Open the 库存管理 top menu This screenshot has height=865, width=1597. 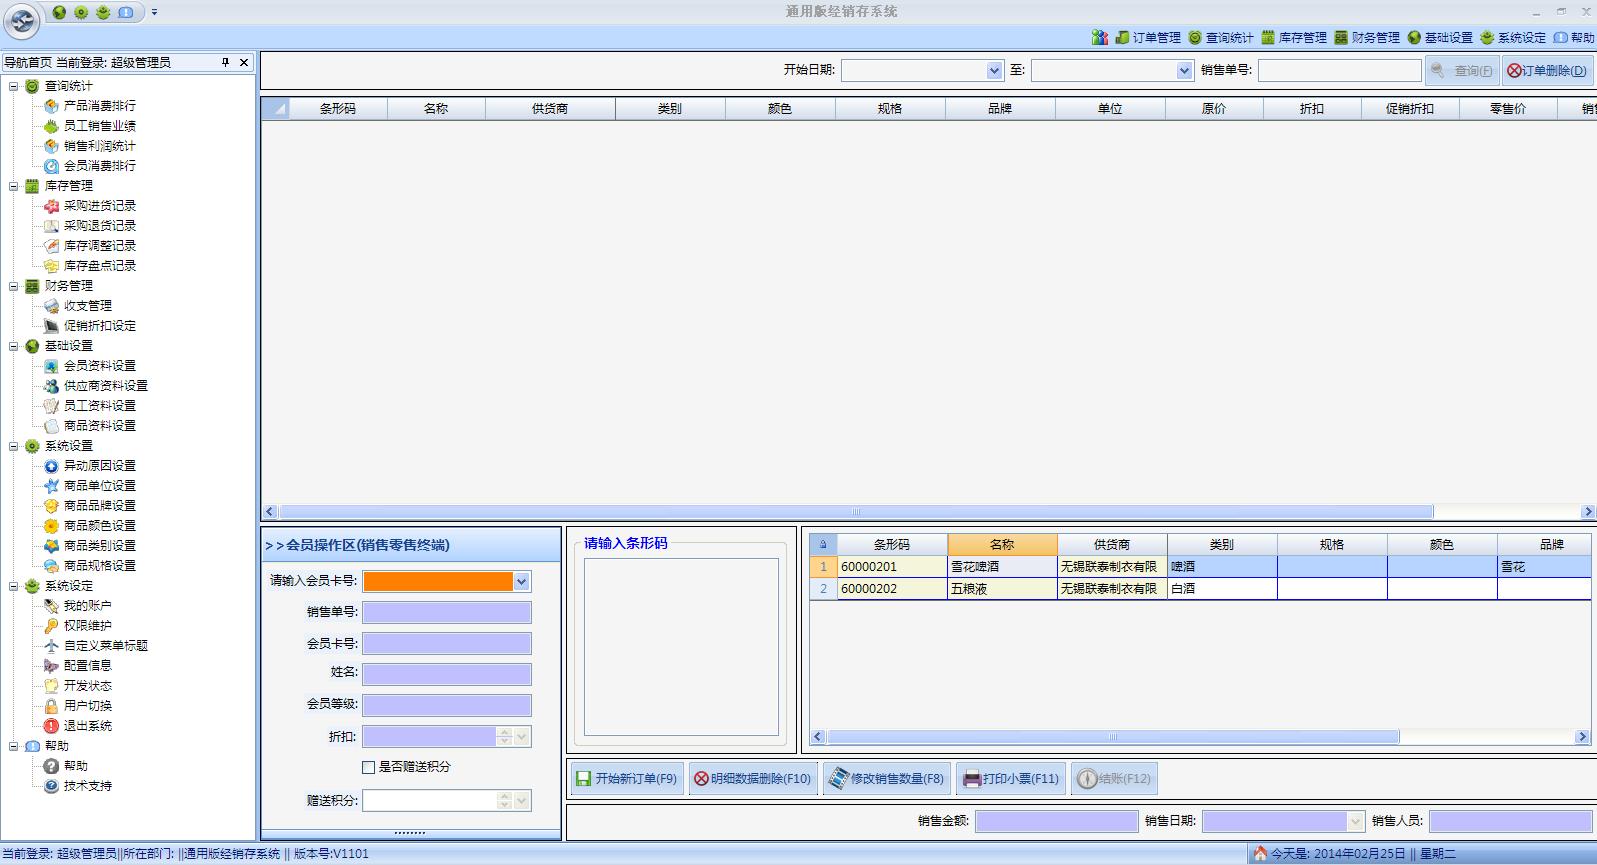pos(1294,38)
